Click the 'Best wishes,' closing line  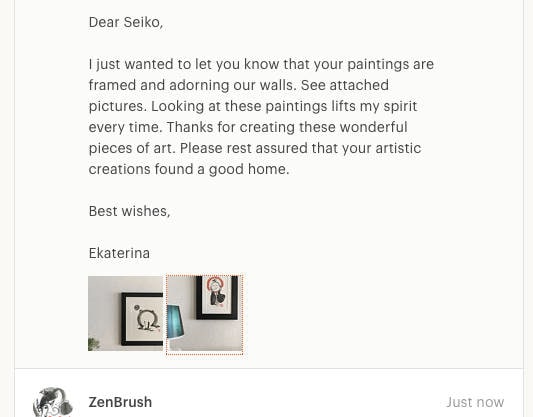click(129, 211)
